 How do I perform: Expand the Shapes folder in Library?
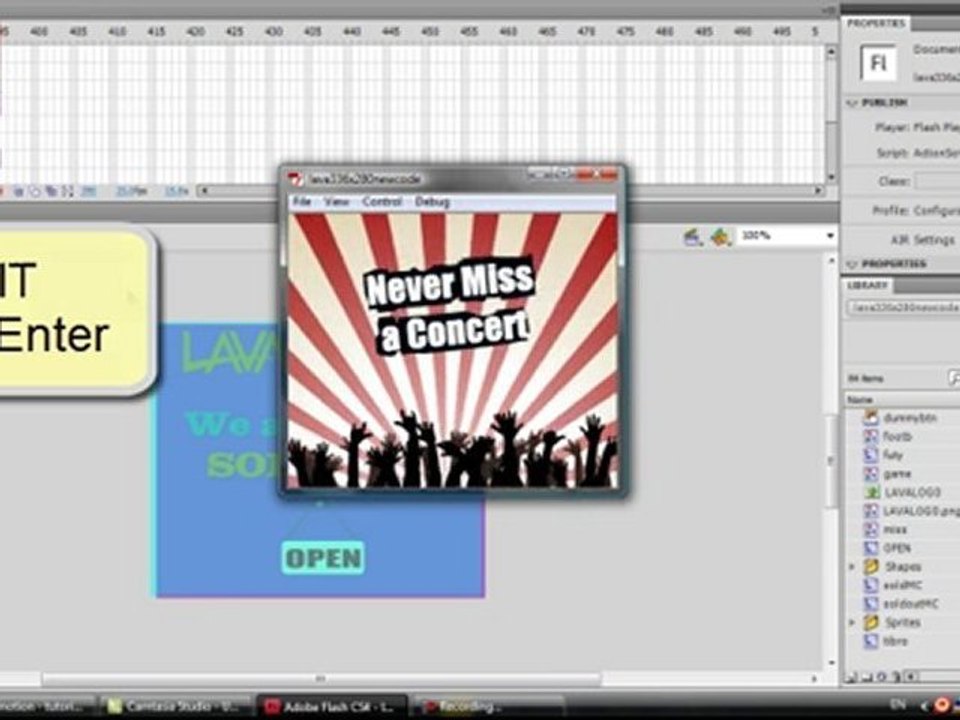tap(852, 567)
